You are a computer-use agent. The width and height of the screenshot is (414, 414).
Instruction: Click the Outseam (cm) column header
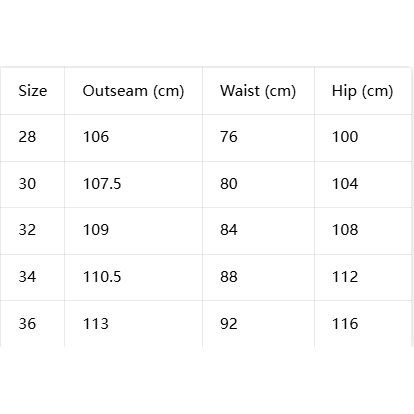[133, 91]
